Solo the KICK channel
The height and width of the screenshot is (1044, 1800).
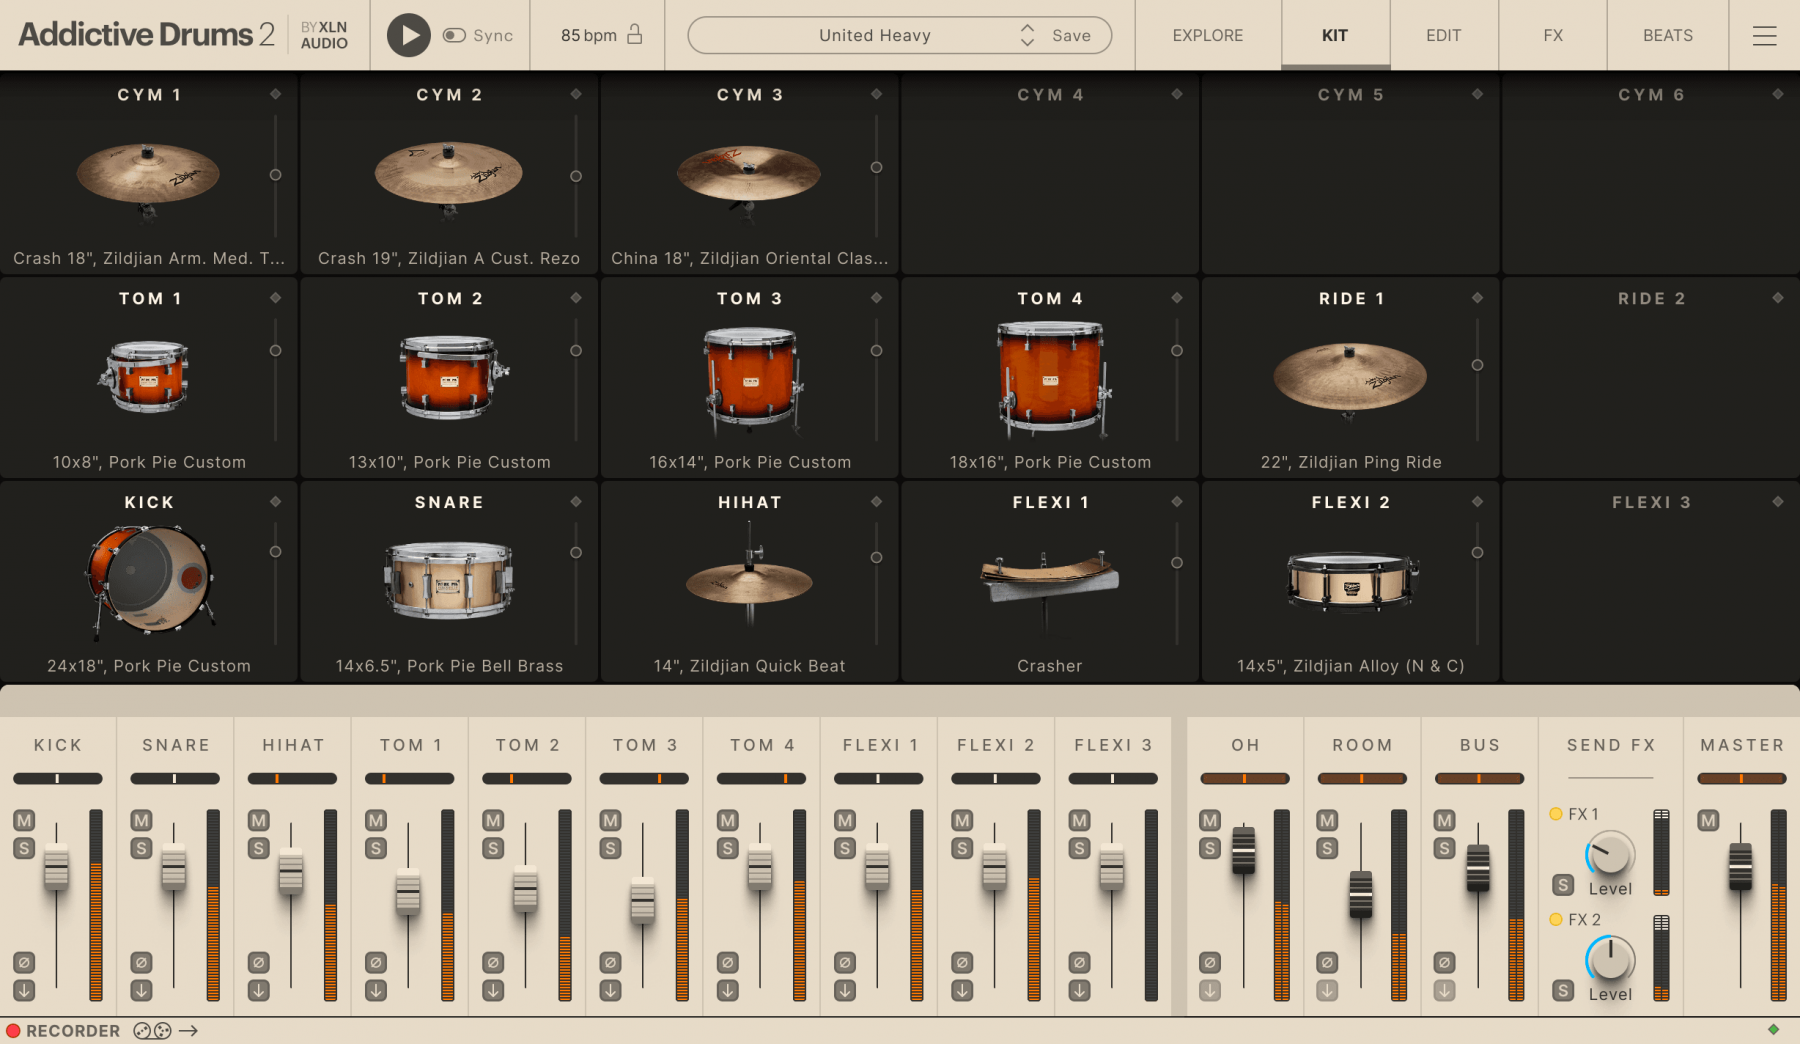[x=24, y=848]
